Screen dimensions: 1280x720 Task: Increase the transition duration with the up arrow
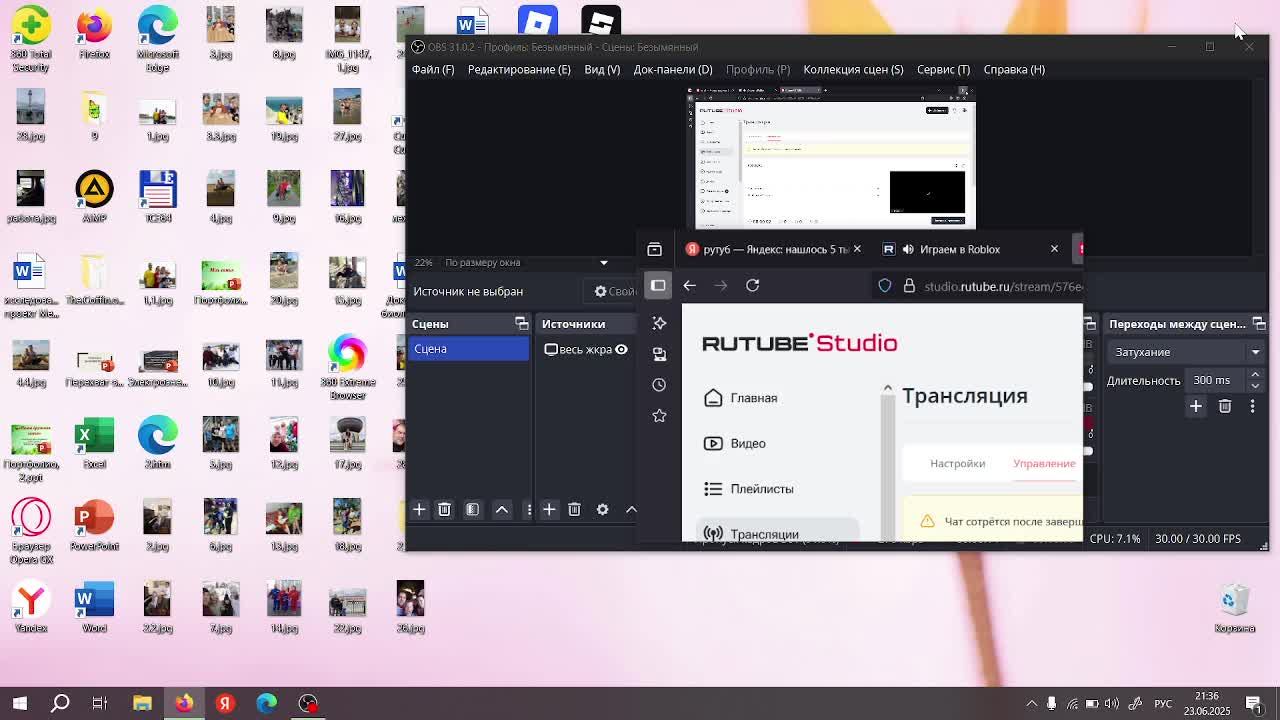1255,375
